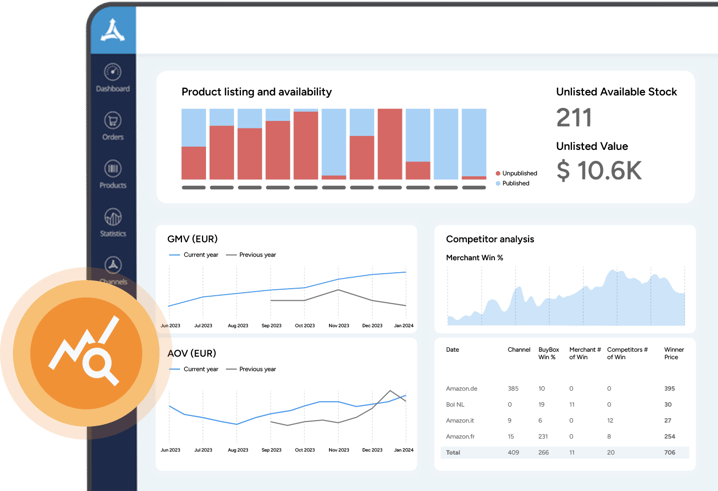Click AOV Previous year legend entry
This screenshot has width=718, height=491.
tap(251, 369)
